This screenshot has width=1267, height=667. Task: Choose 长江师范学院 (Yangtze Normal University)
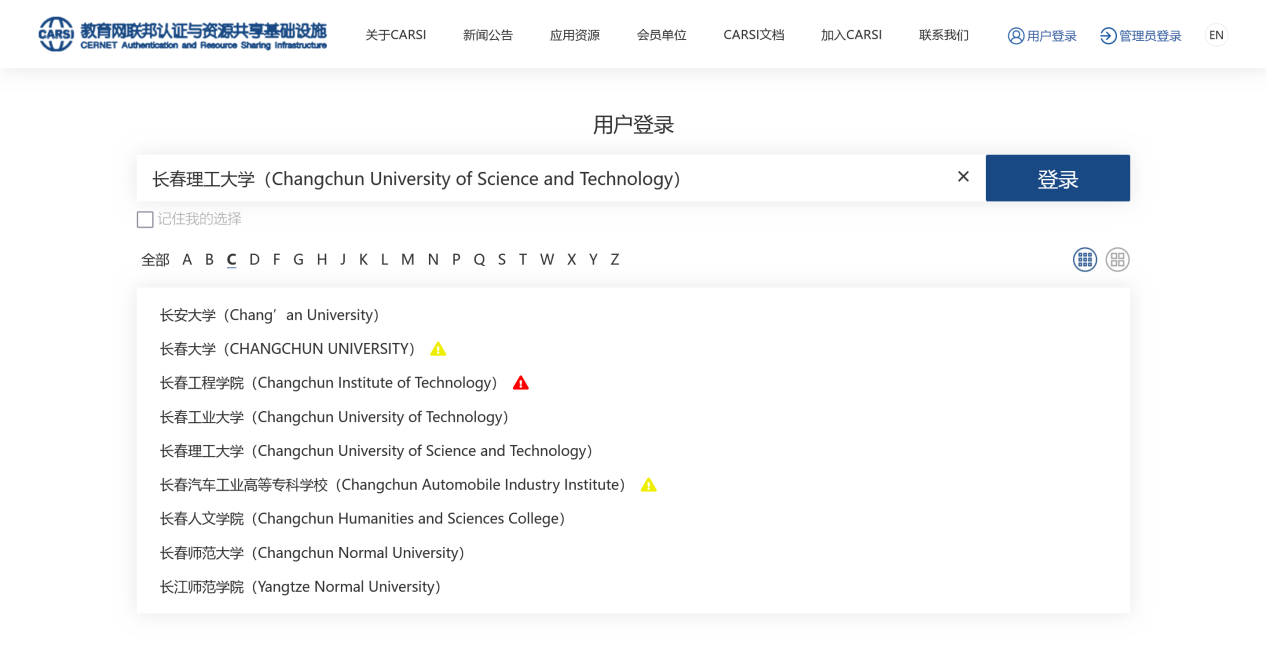[301, 587]
